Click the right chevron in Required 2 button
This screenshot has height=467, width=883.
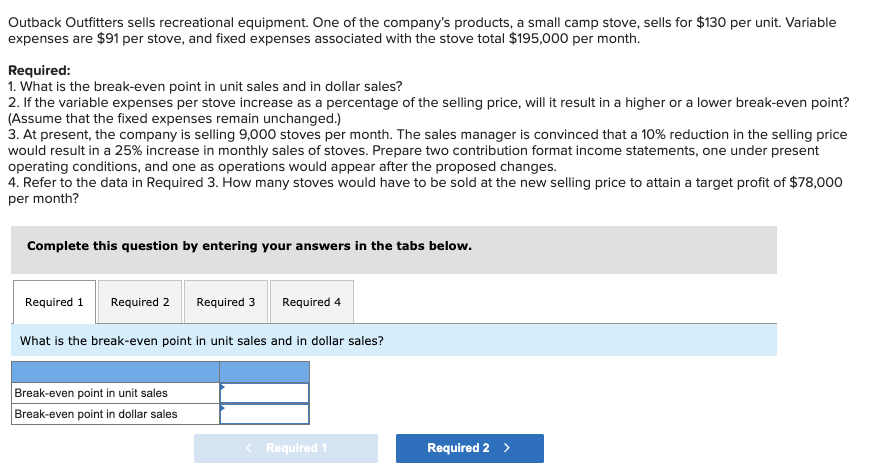[507, 448]
